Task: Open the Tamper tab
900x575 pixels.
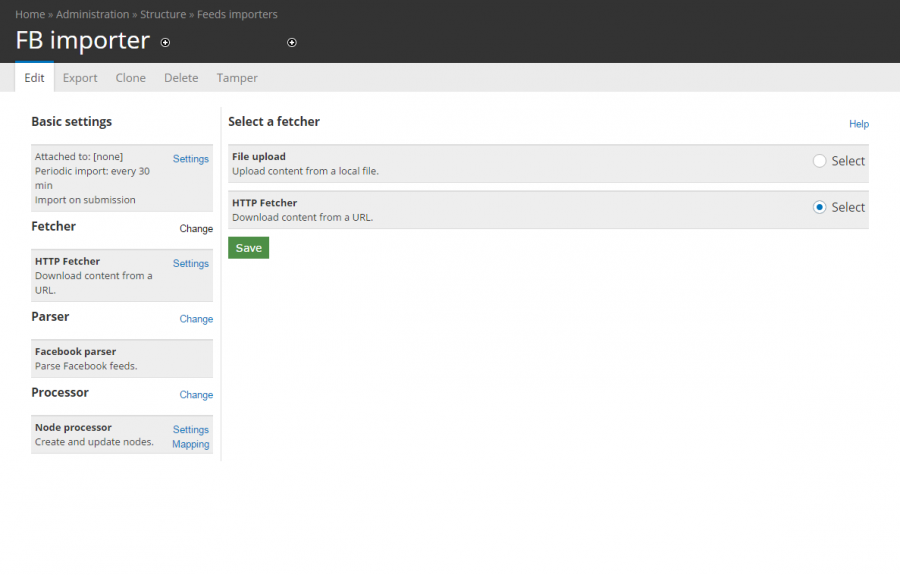Action: tap(236, 77)
